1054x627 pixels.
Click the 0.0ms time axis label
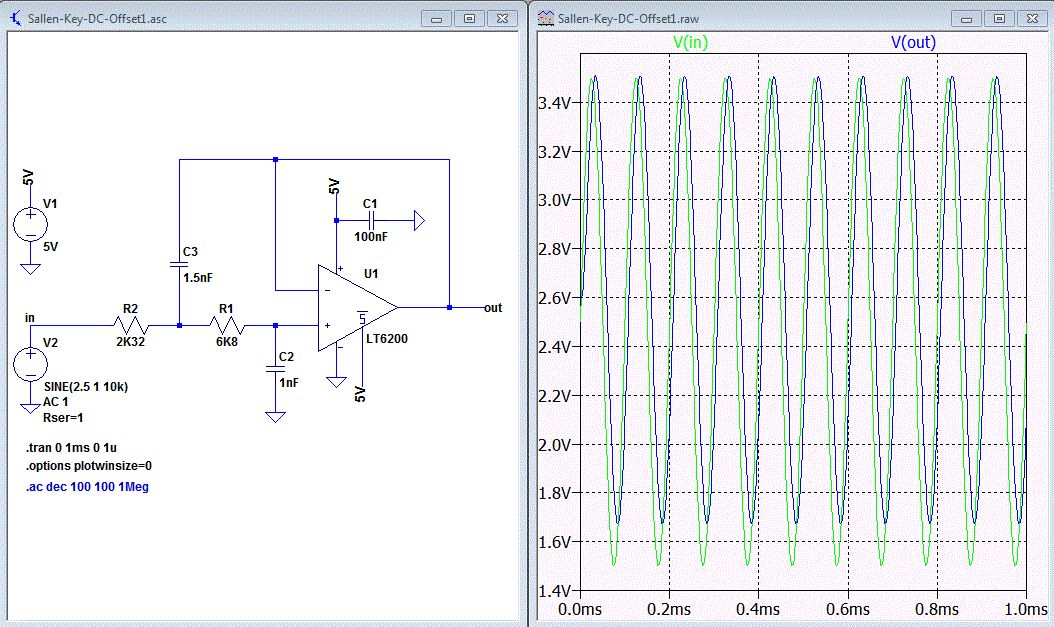pos(580,609)
